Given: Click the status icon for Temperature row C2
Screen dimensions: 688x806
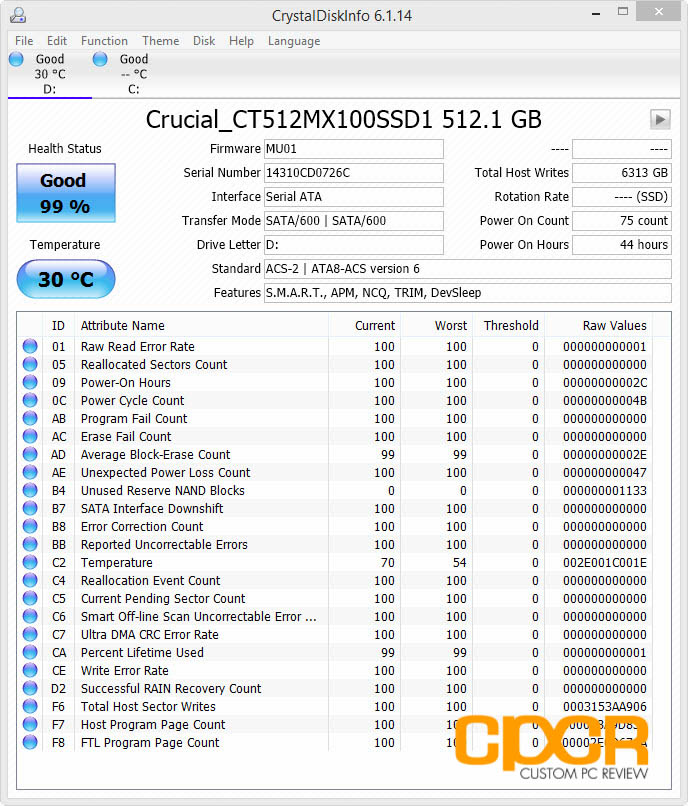Looking at the screenshot, I should coord(30,562).
